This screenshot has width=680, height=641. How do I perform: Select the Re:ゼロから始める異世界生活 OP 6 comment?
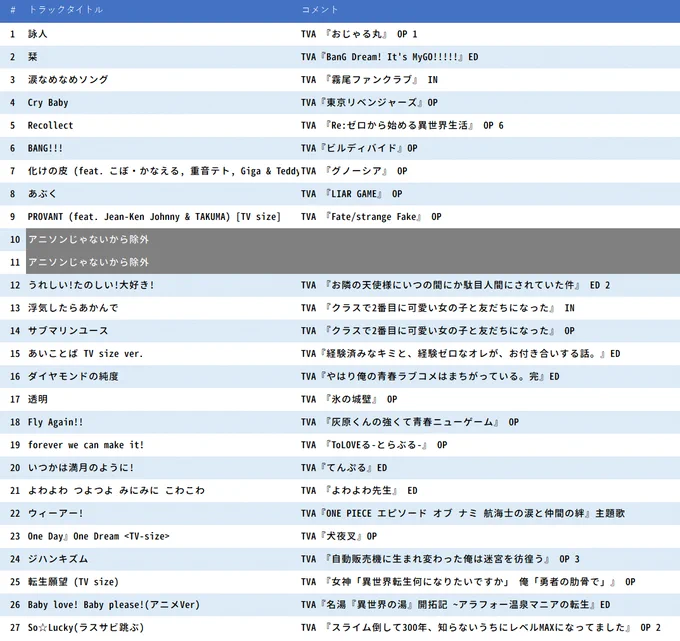tap(402, 125)
